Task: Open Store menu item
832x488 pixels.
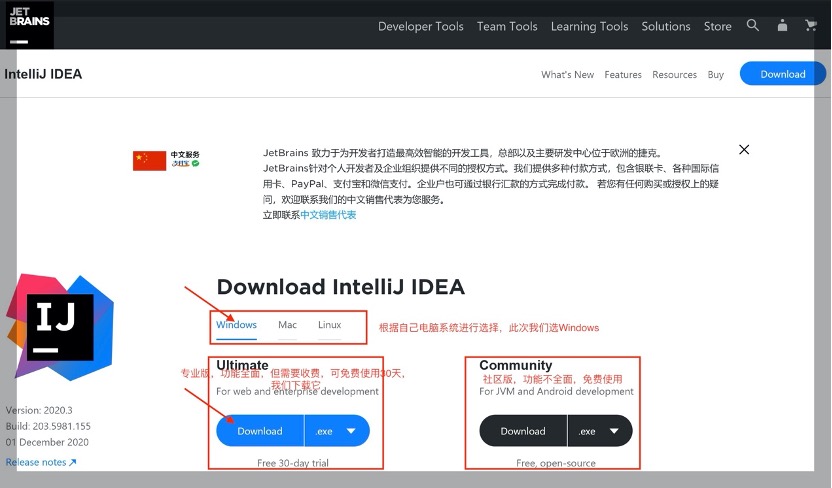Action: point(717,26)
